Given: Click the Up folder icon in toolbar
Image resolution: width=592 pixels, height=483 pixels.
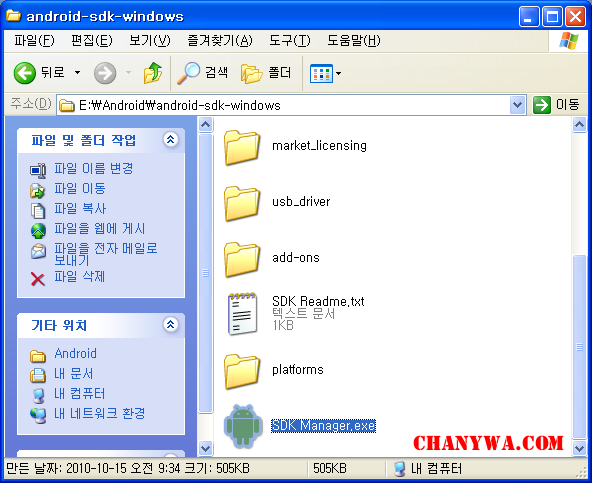Looking at the screenshot, I should pos(153,73).
